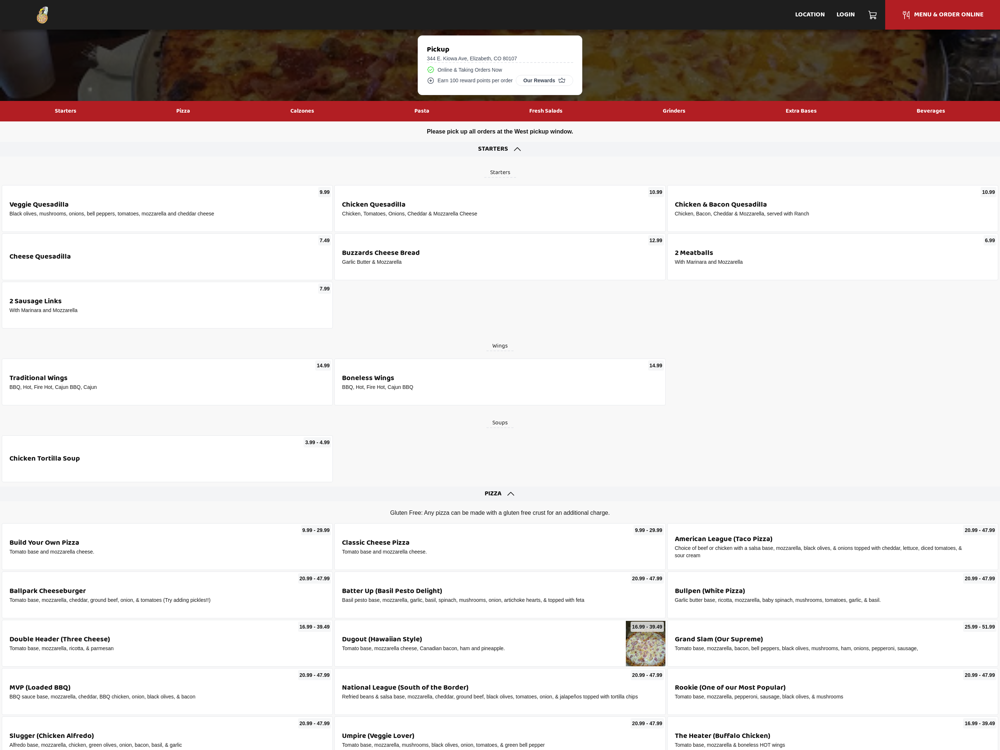Image resolution: width=1000 pixels, height=750 pixels.
Task: Click the PIZZA section header label
Action: click(x=493, y=494)
